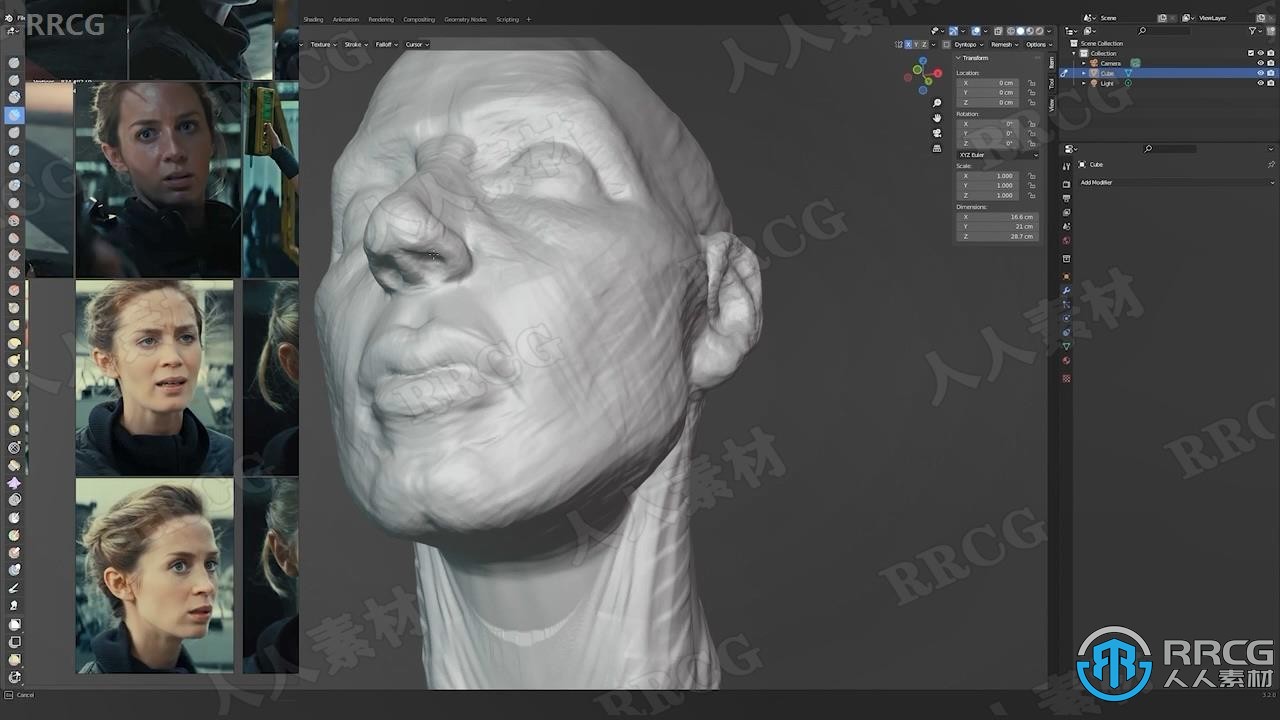Expand the Cube outliner row
Image resolution: width=1280 pixels, height=720 pixels.
pos(1083,73)
